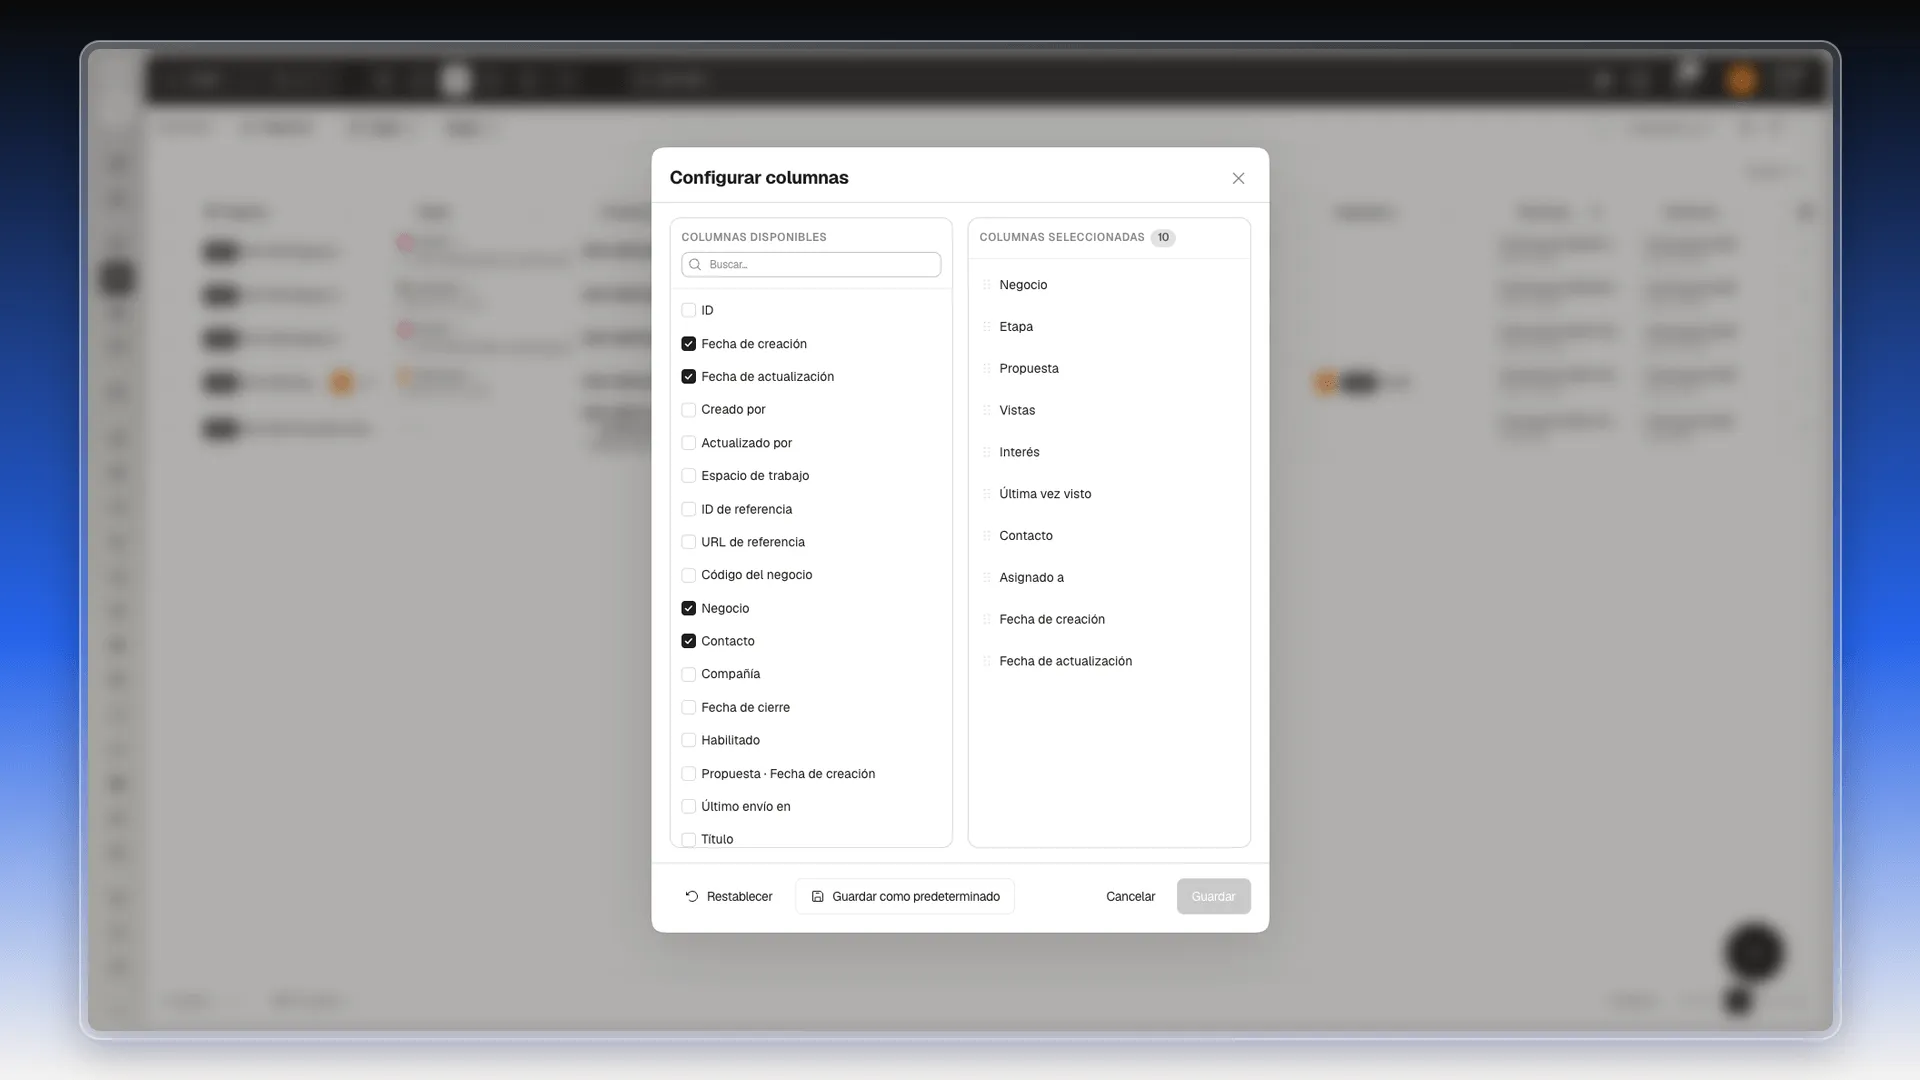The width and height of the screenshot is (1920, 1080).
Task: Enable the Actualizado por column
Action: pos(688,442)
